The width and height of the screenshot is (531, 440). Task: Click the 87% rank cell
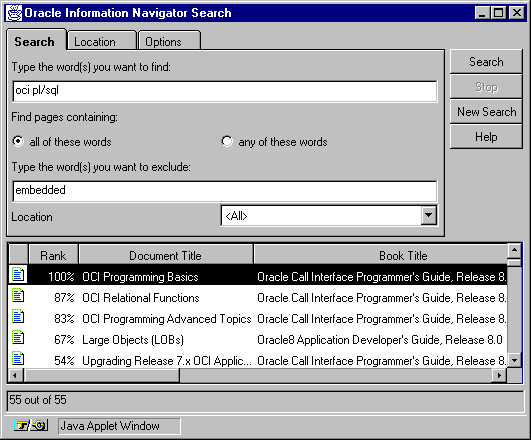[64, 298]
